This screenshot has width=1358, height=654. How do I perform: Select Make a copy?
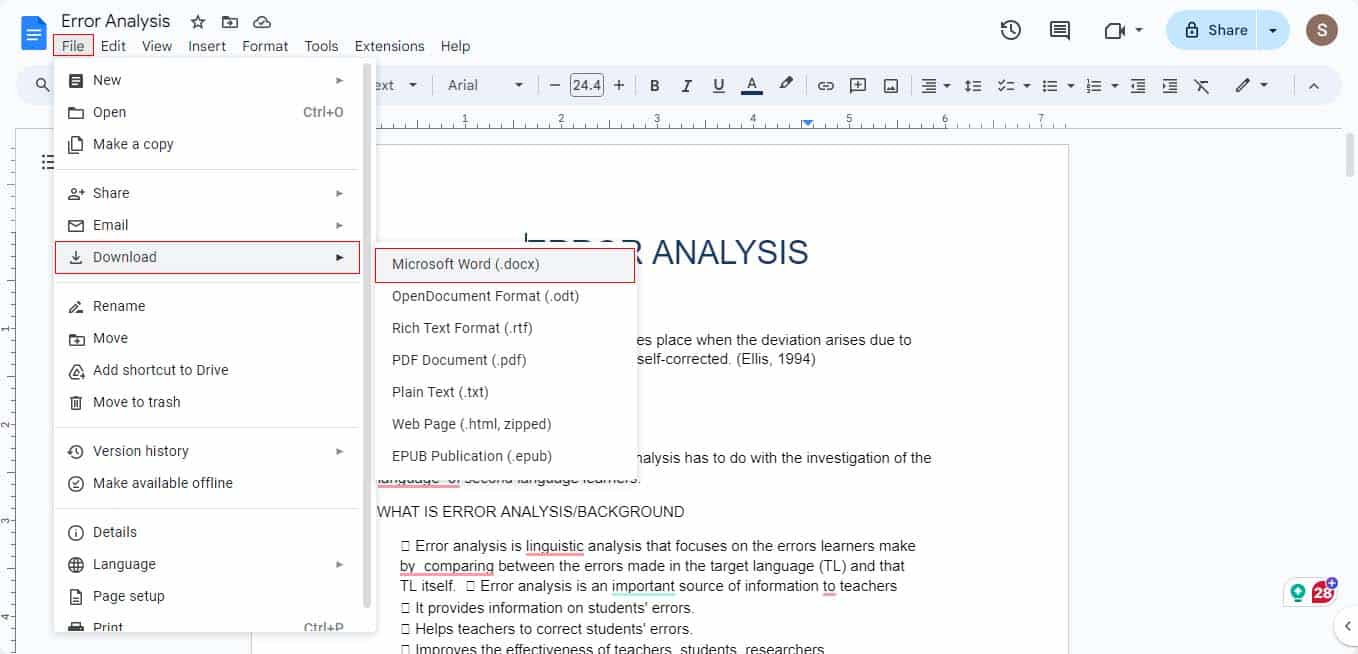[x=207, y=144]
